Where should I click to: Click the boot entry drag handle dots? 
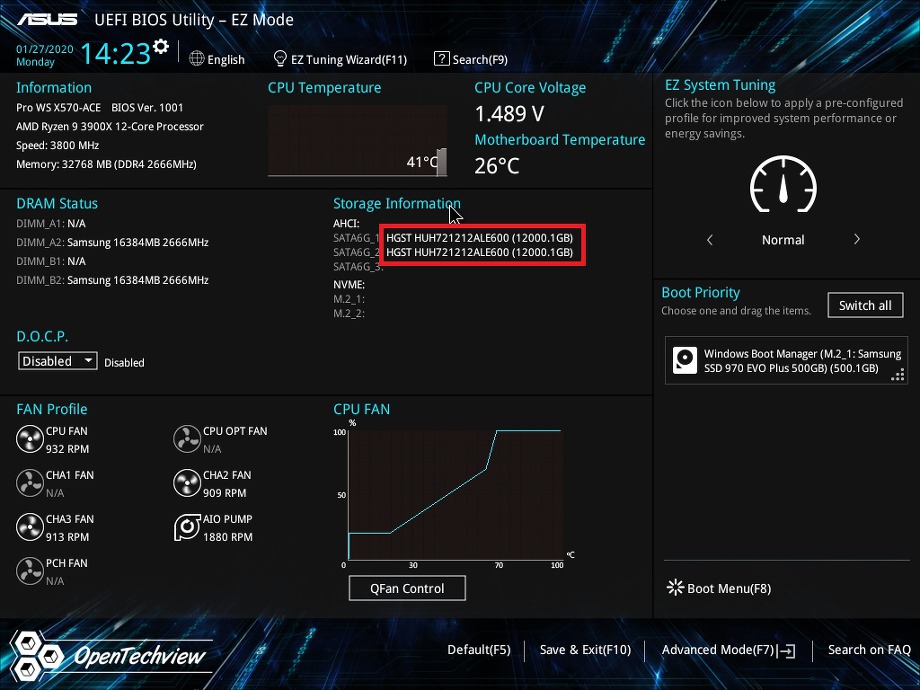point(898,374)
